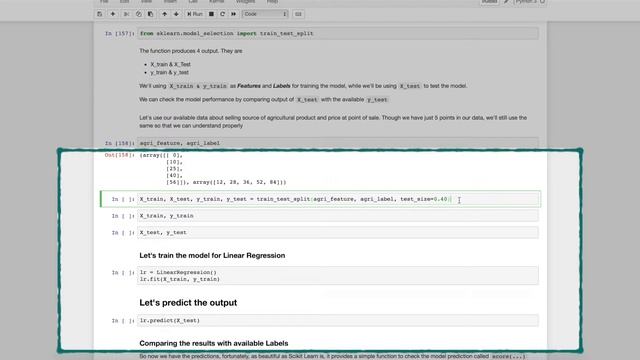The width and height of the screenshot is (640, 360).
Task: Open the command palette keyboard icon
Action: click(298, 14)
